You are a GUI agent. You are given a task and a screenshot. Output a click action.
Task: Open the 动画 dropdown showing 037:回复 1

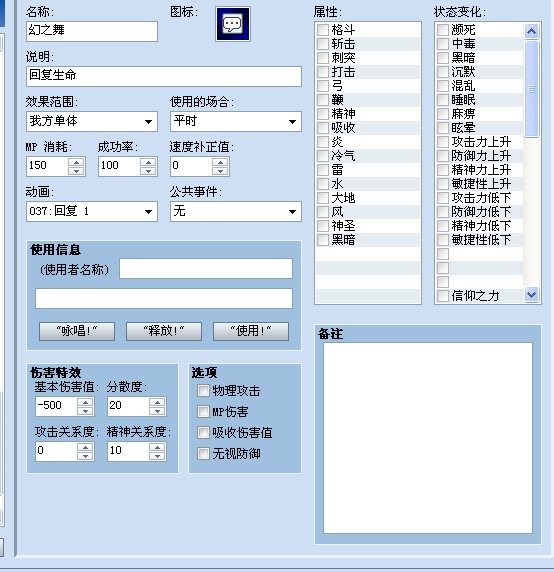coord(92,212)
